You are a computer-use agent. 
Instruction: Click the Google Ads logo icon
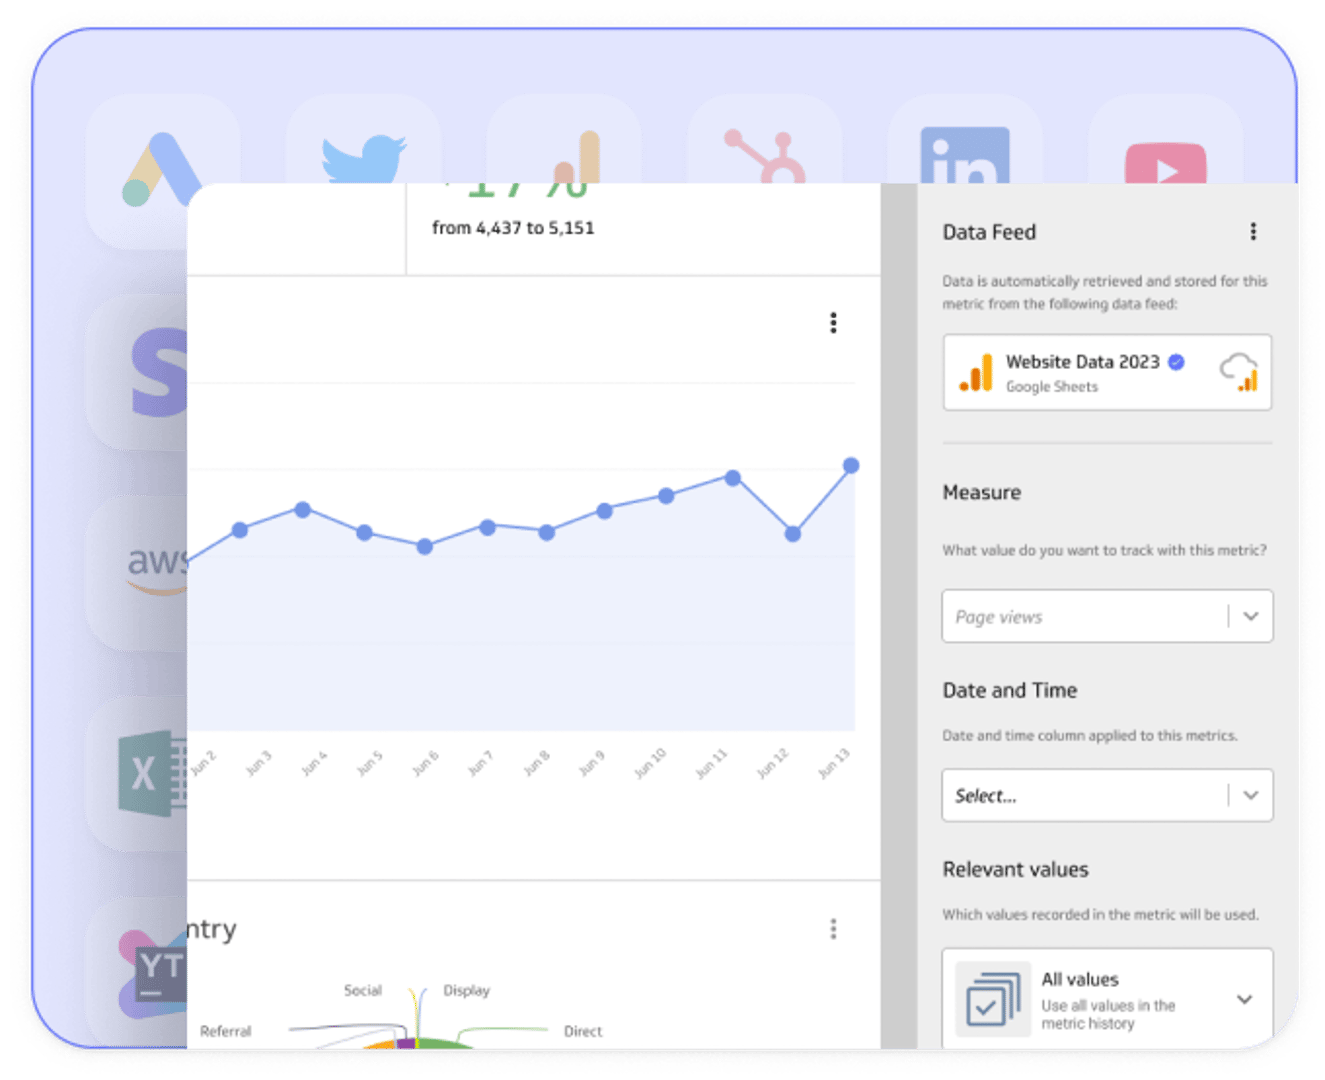[160, 169]
